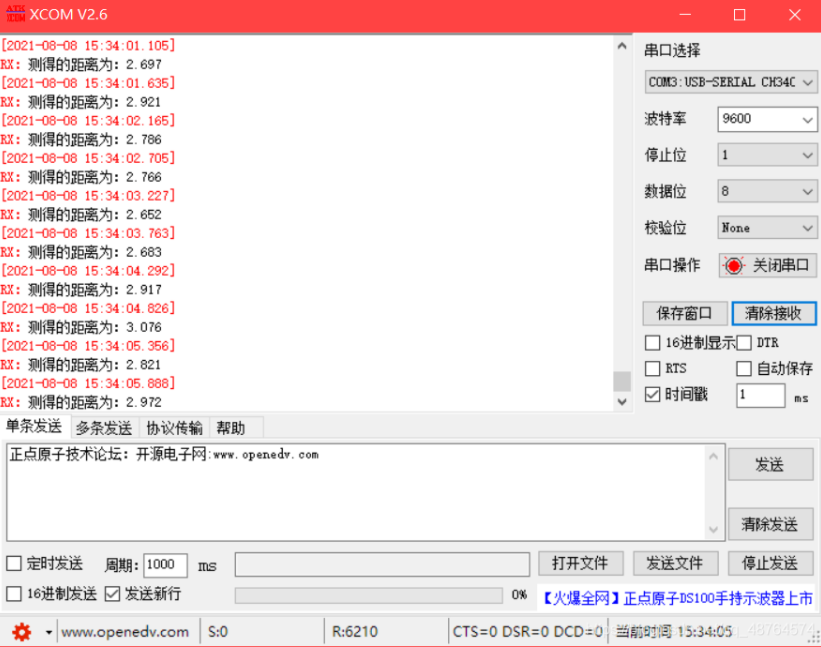This screenshot has width=821, height=647.
Task: Open the 正点原子DS100 advertisement link
Action: click(676, 598)
